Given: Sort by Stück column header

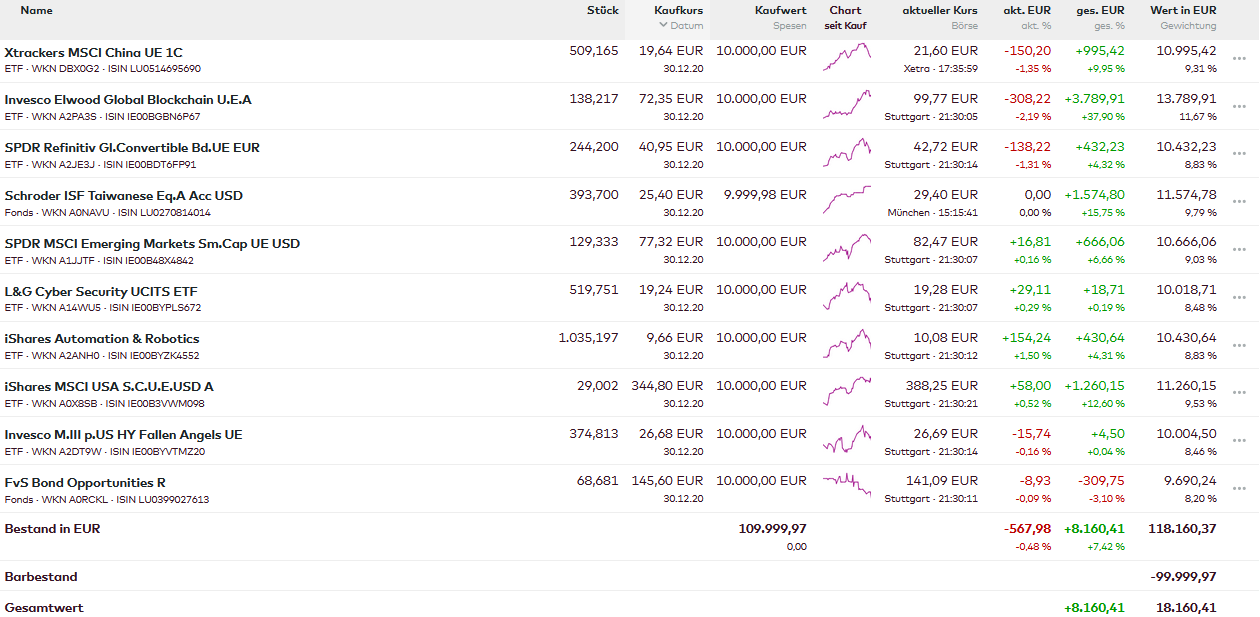Looking at the screenshot, I should pos(602,10).
